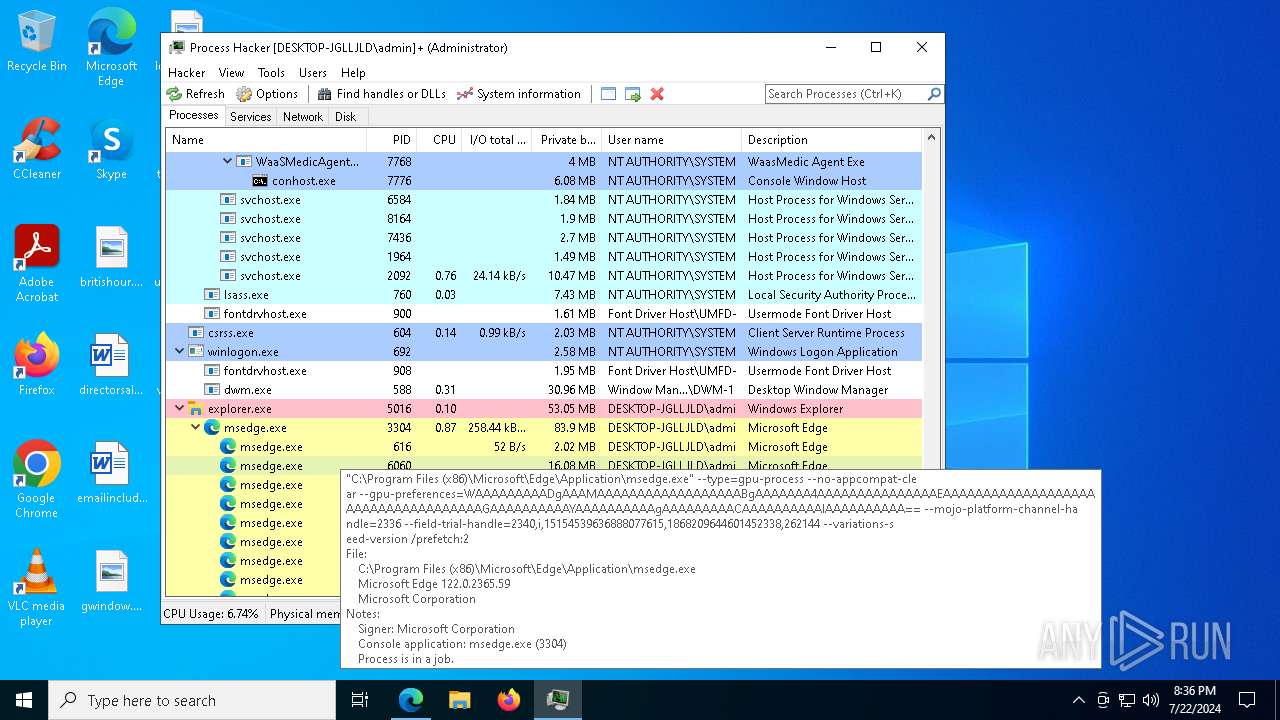Select svchost.exe with PID 6584

(544, 200)
